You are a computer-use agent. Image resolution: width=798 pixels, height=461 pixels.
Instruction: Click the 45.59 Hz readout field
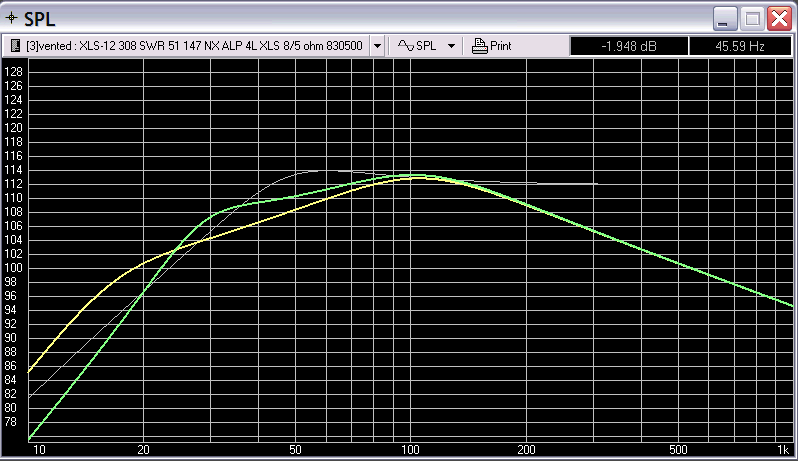(740, 46)
